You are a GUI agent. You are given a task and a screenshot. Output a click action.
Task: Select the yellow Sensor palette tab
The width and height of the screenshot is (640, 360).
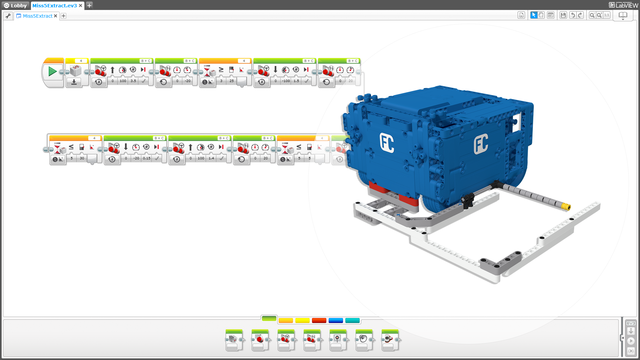[302, 320]
